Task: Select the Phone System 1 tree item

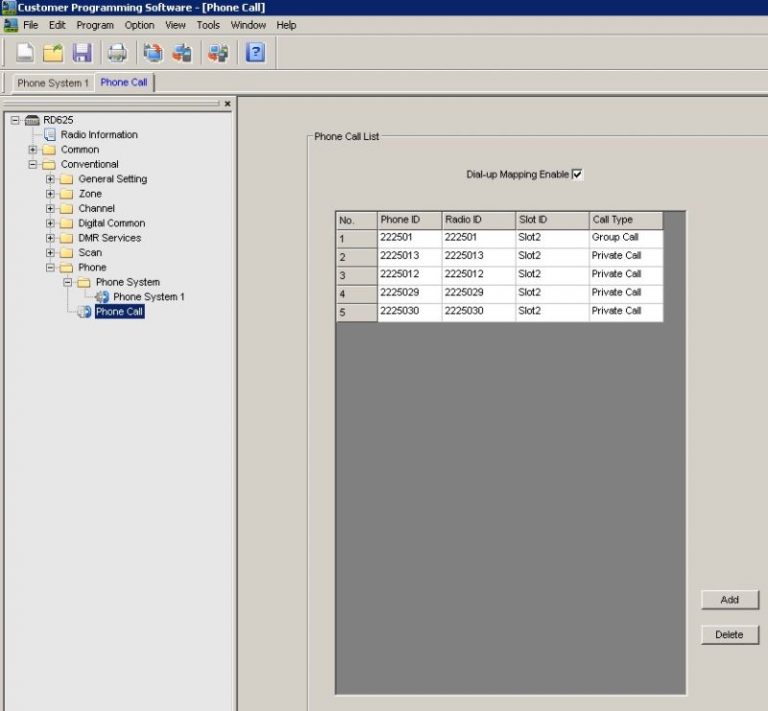Action: (149, 297)
